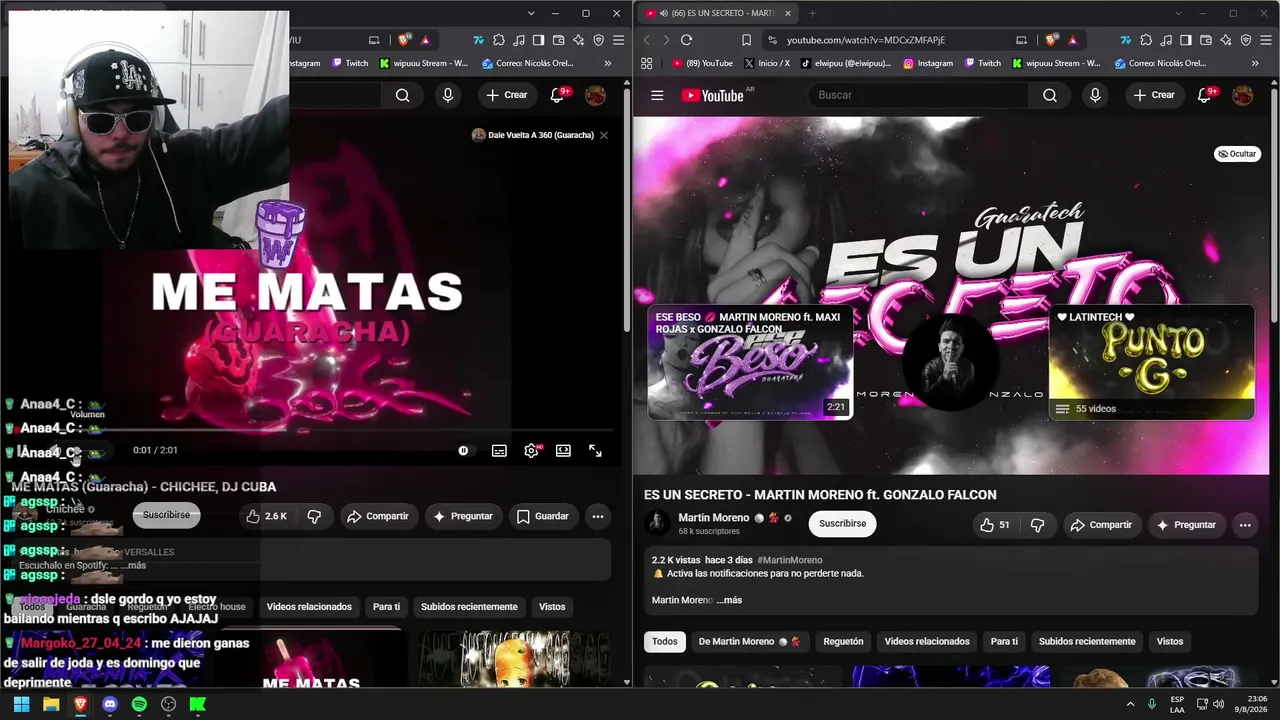Screen dimensions: 1280x720
Task: Click the search magnifier button in right window
Action: click(x=1049, y=95)
